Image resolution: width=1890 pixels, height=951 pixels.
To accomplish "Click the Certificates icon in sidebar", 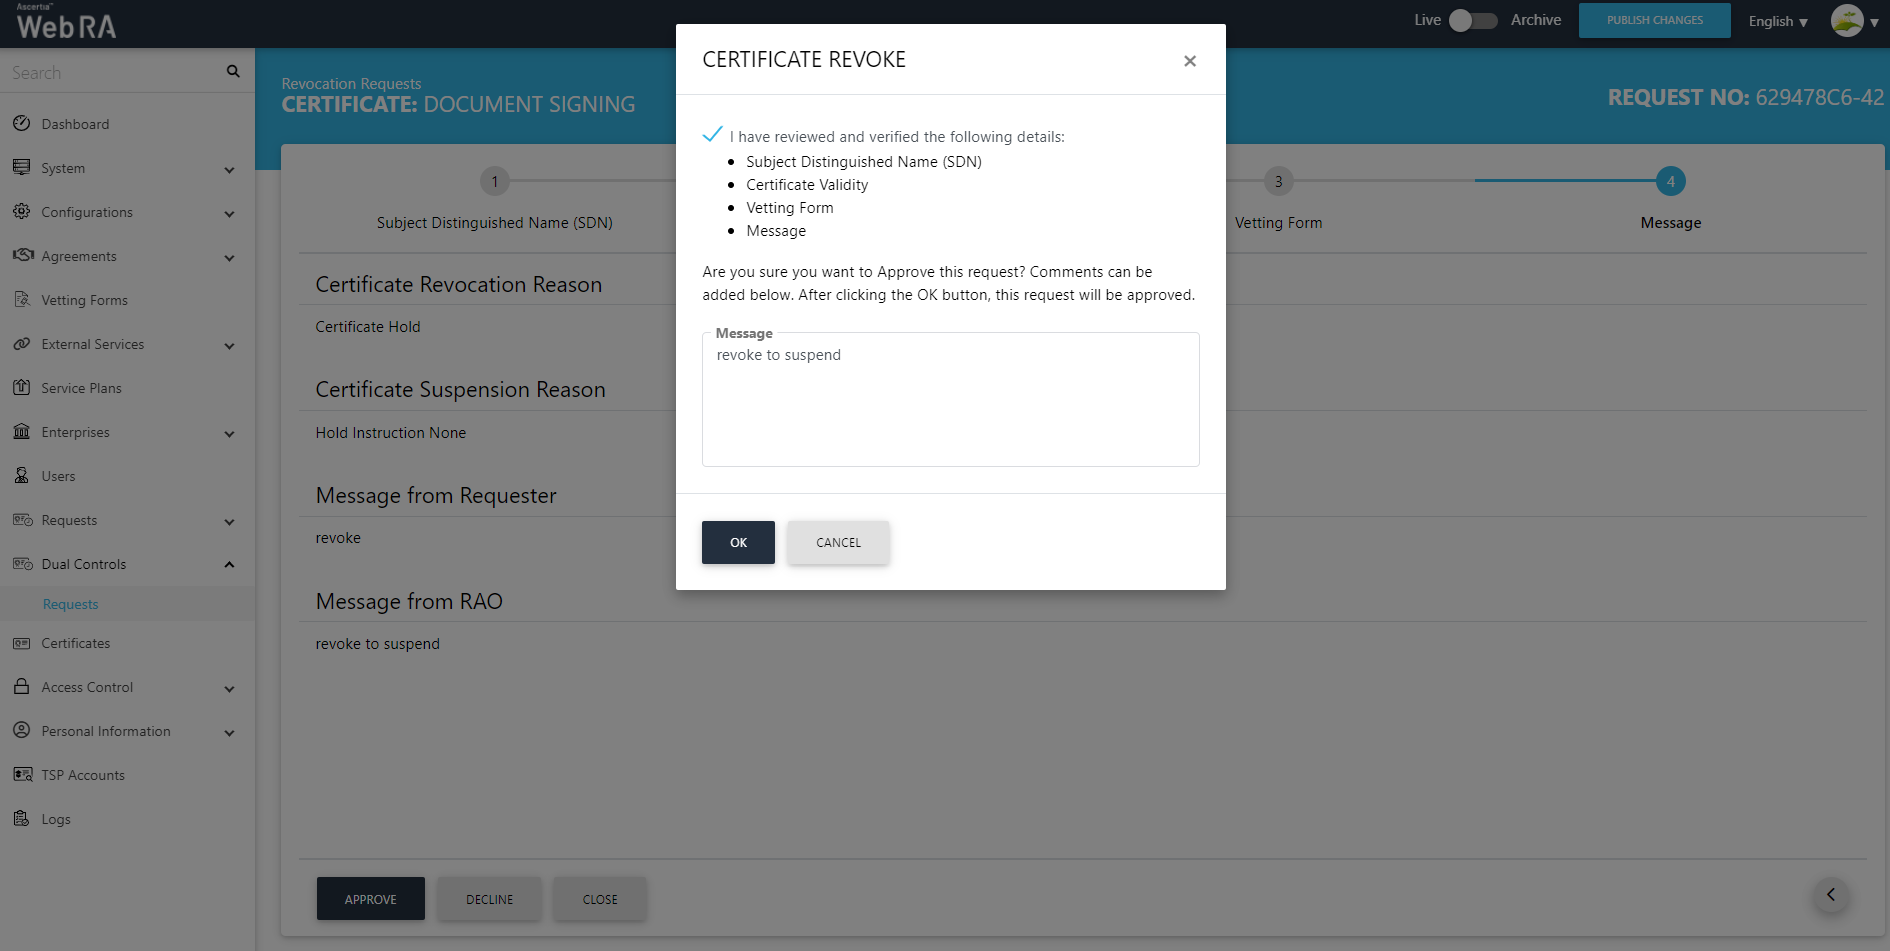I will (x=21, y=643).
